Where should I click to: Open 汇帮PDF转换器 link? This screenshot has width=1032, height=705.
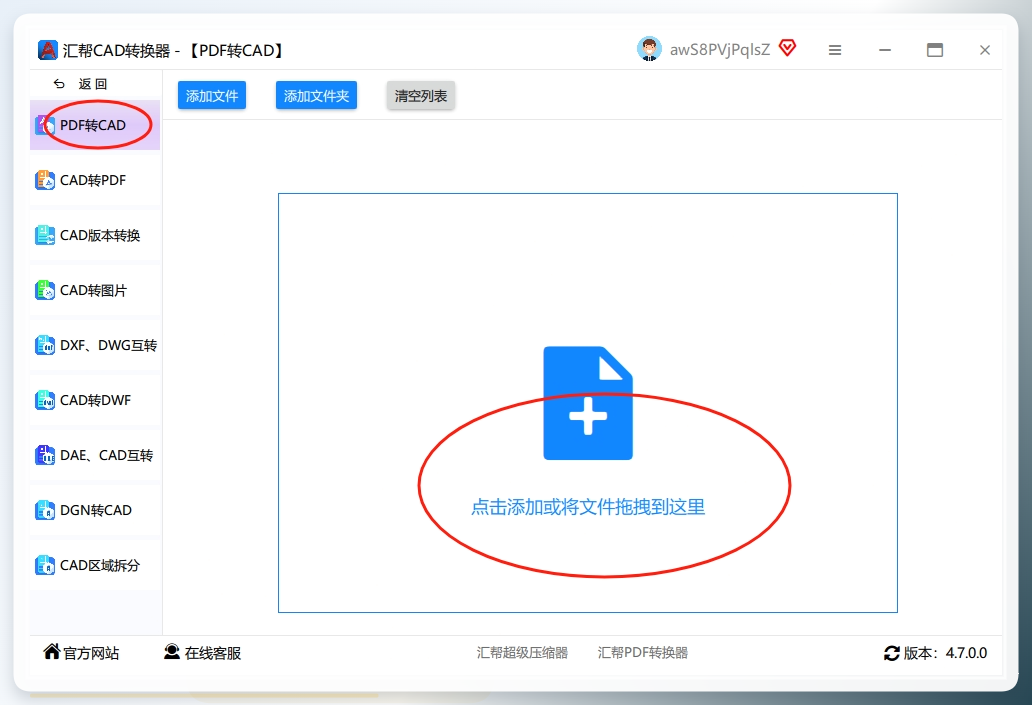[642, 652]
